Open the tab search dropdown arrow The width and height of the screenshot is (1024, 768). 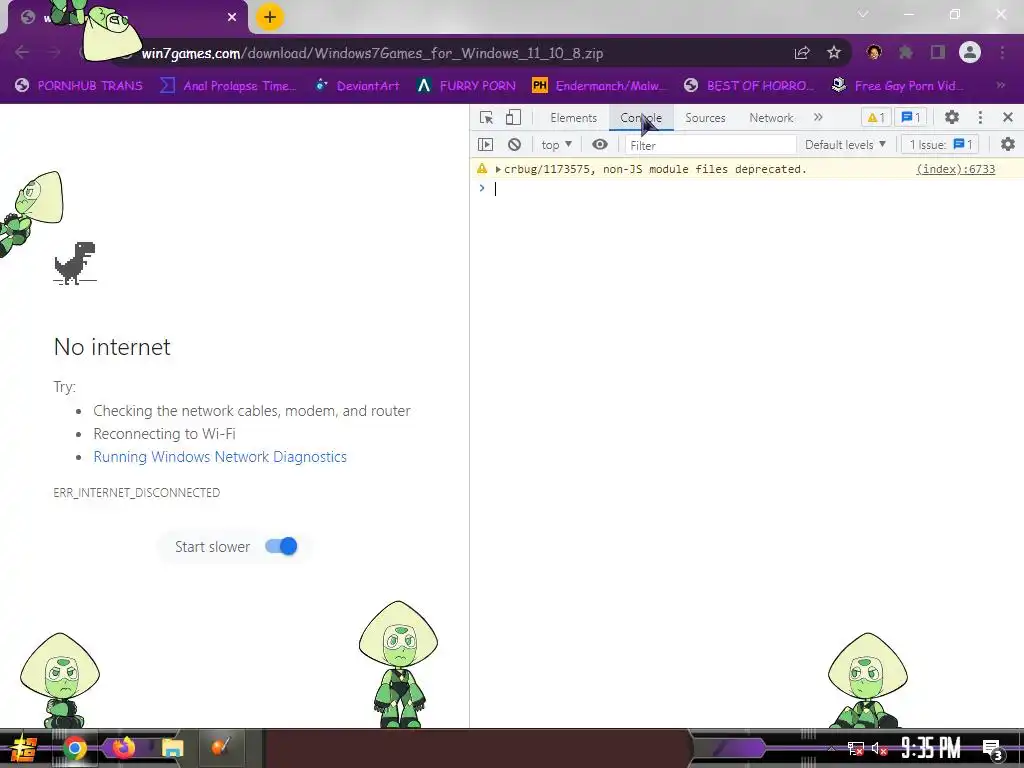click(x=863, y=14)
